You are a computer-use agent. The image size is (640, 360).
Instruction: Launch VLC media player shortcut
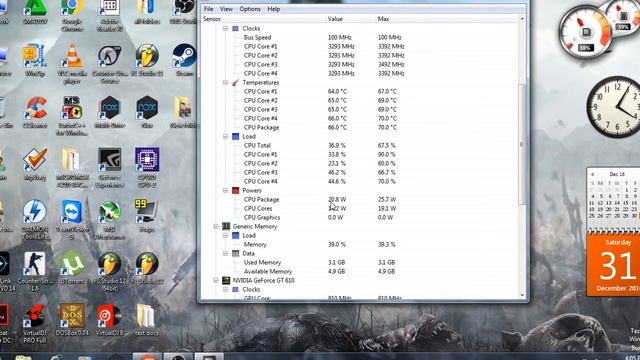coord(72,62)
